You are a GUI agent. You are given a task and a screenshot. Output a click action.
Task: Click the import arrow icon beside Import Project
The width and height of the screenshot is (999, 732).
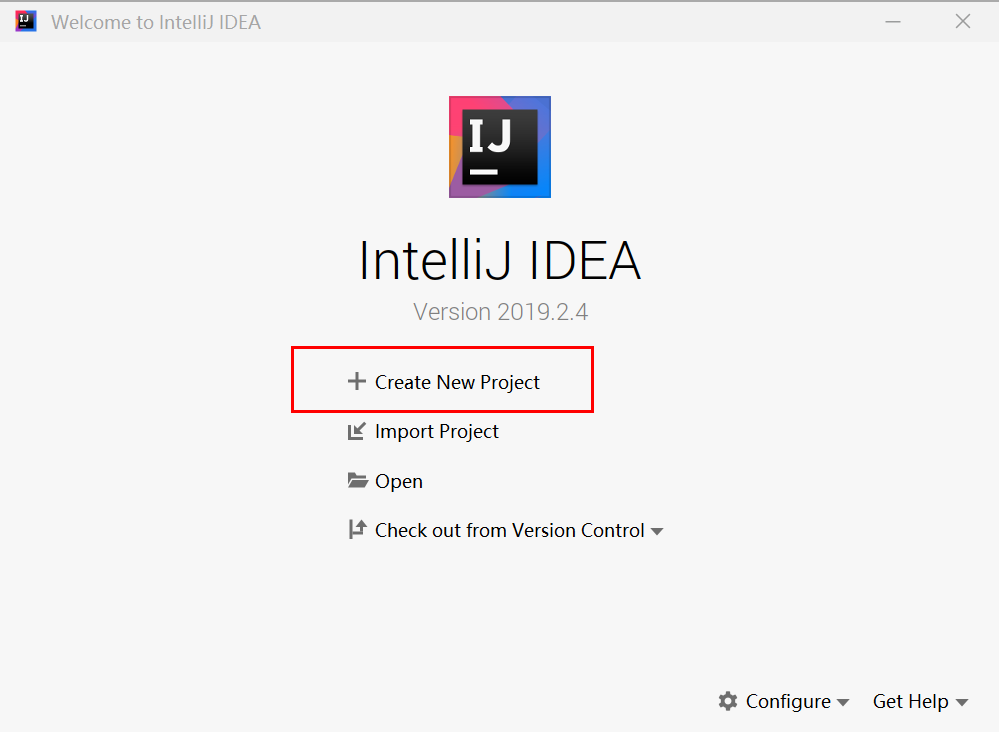pyautogui.click(x=357, y=431)
